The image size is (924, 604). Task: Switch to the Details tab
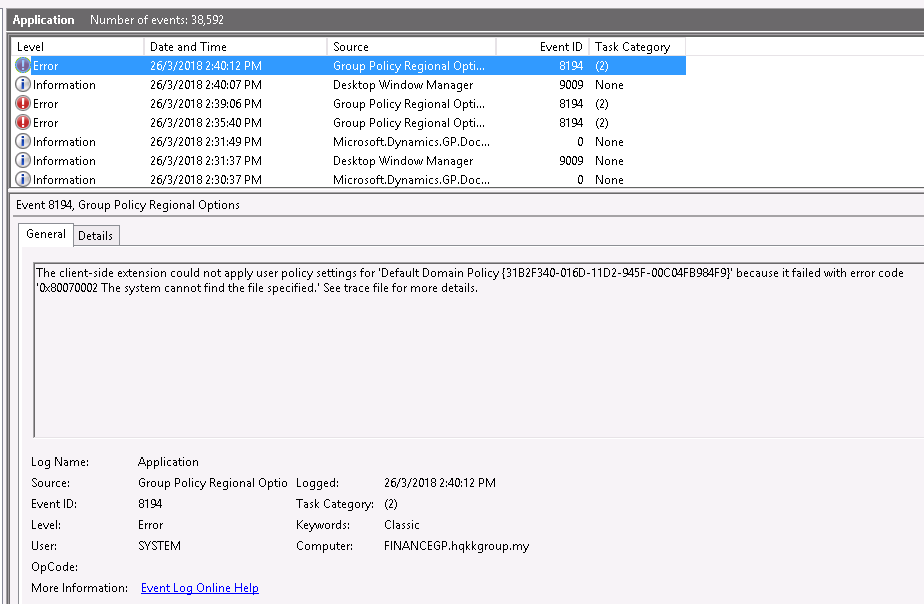tap(95, 236)
